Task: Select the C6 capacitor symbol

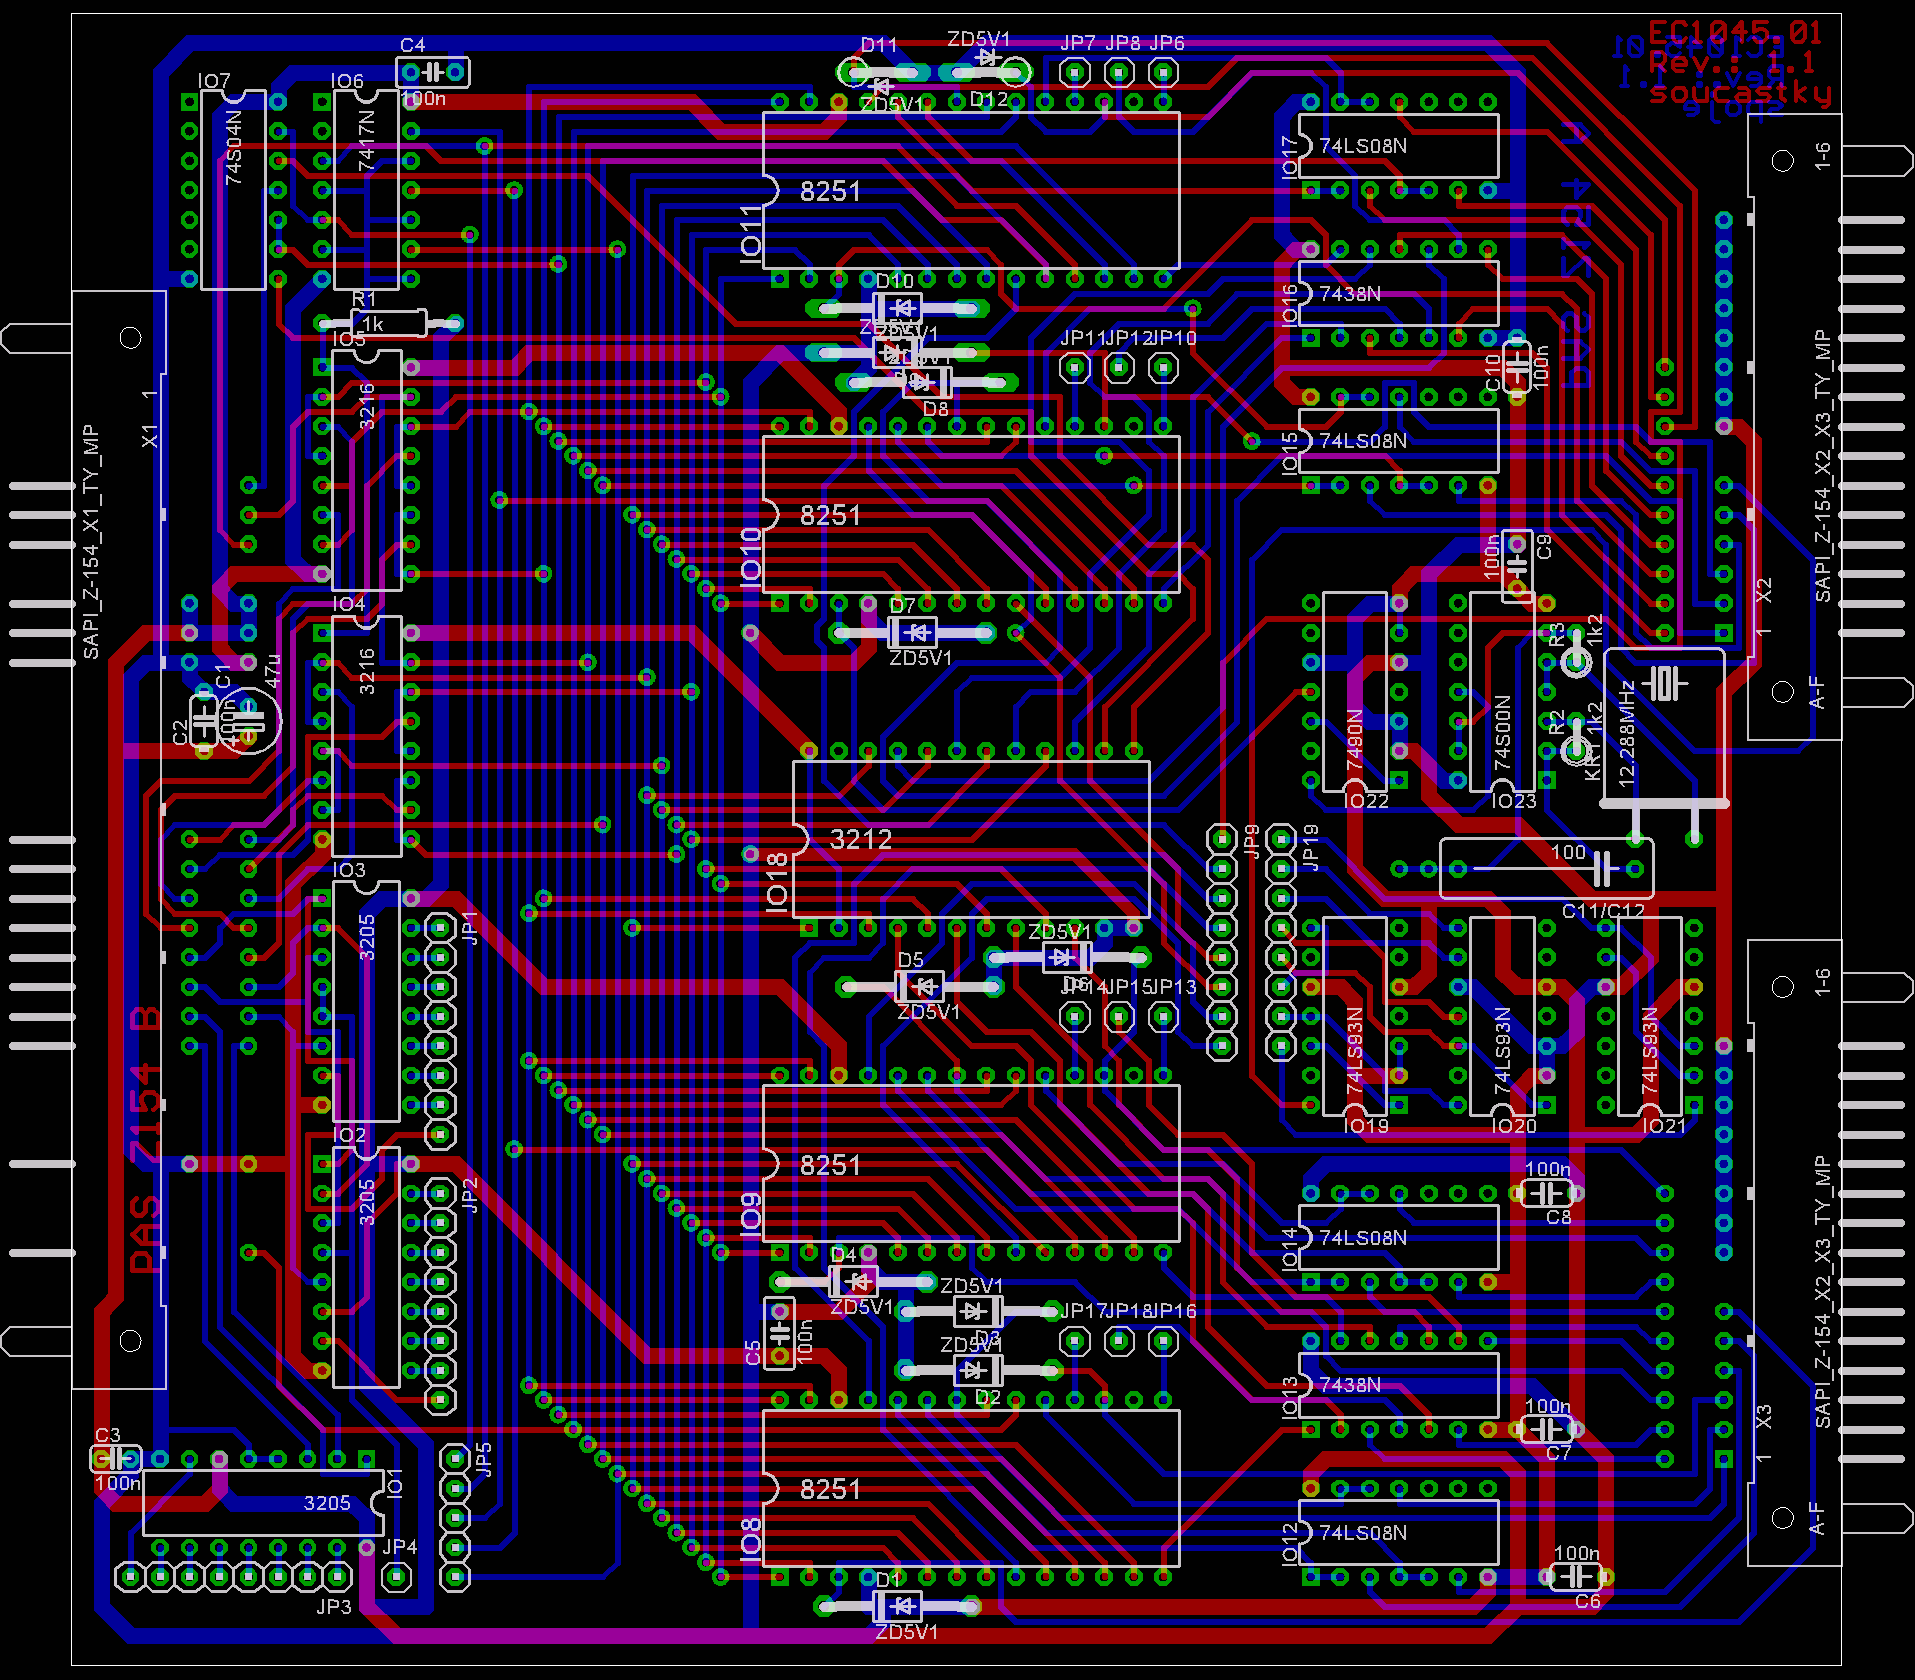Action: (x=1576, y=1577)
